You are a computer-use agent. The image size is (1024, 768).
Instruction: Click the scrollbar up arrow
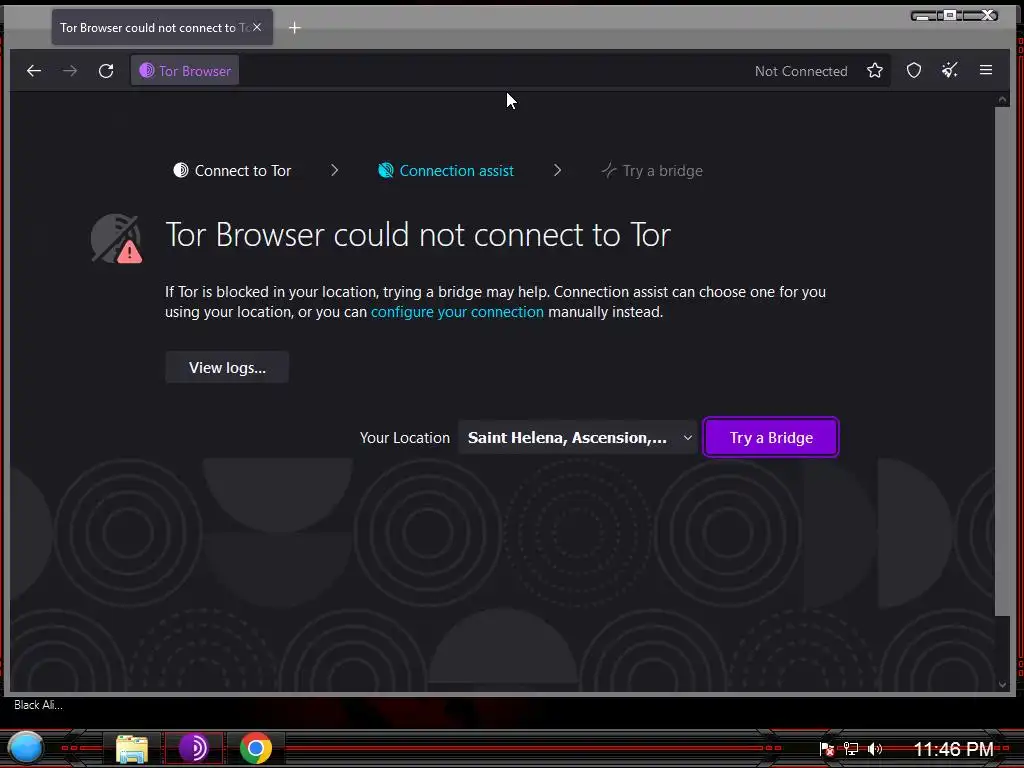tap(1002, 99)
